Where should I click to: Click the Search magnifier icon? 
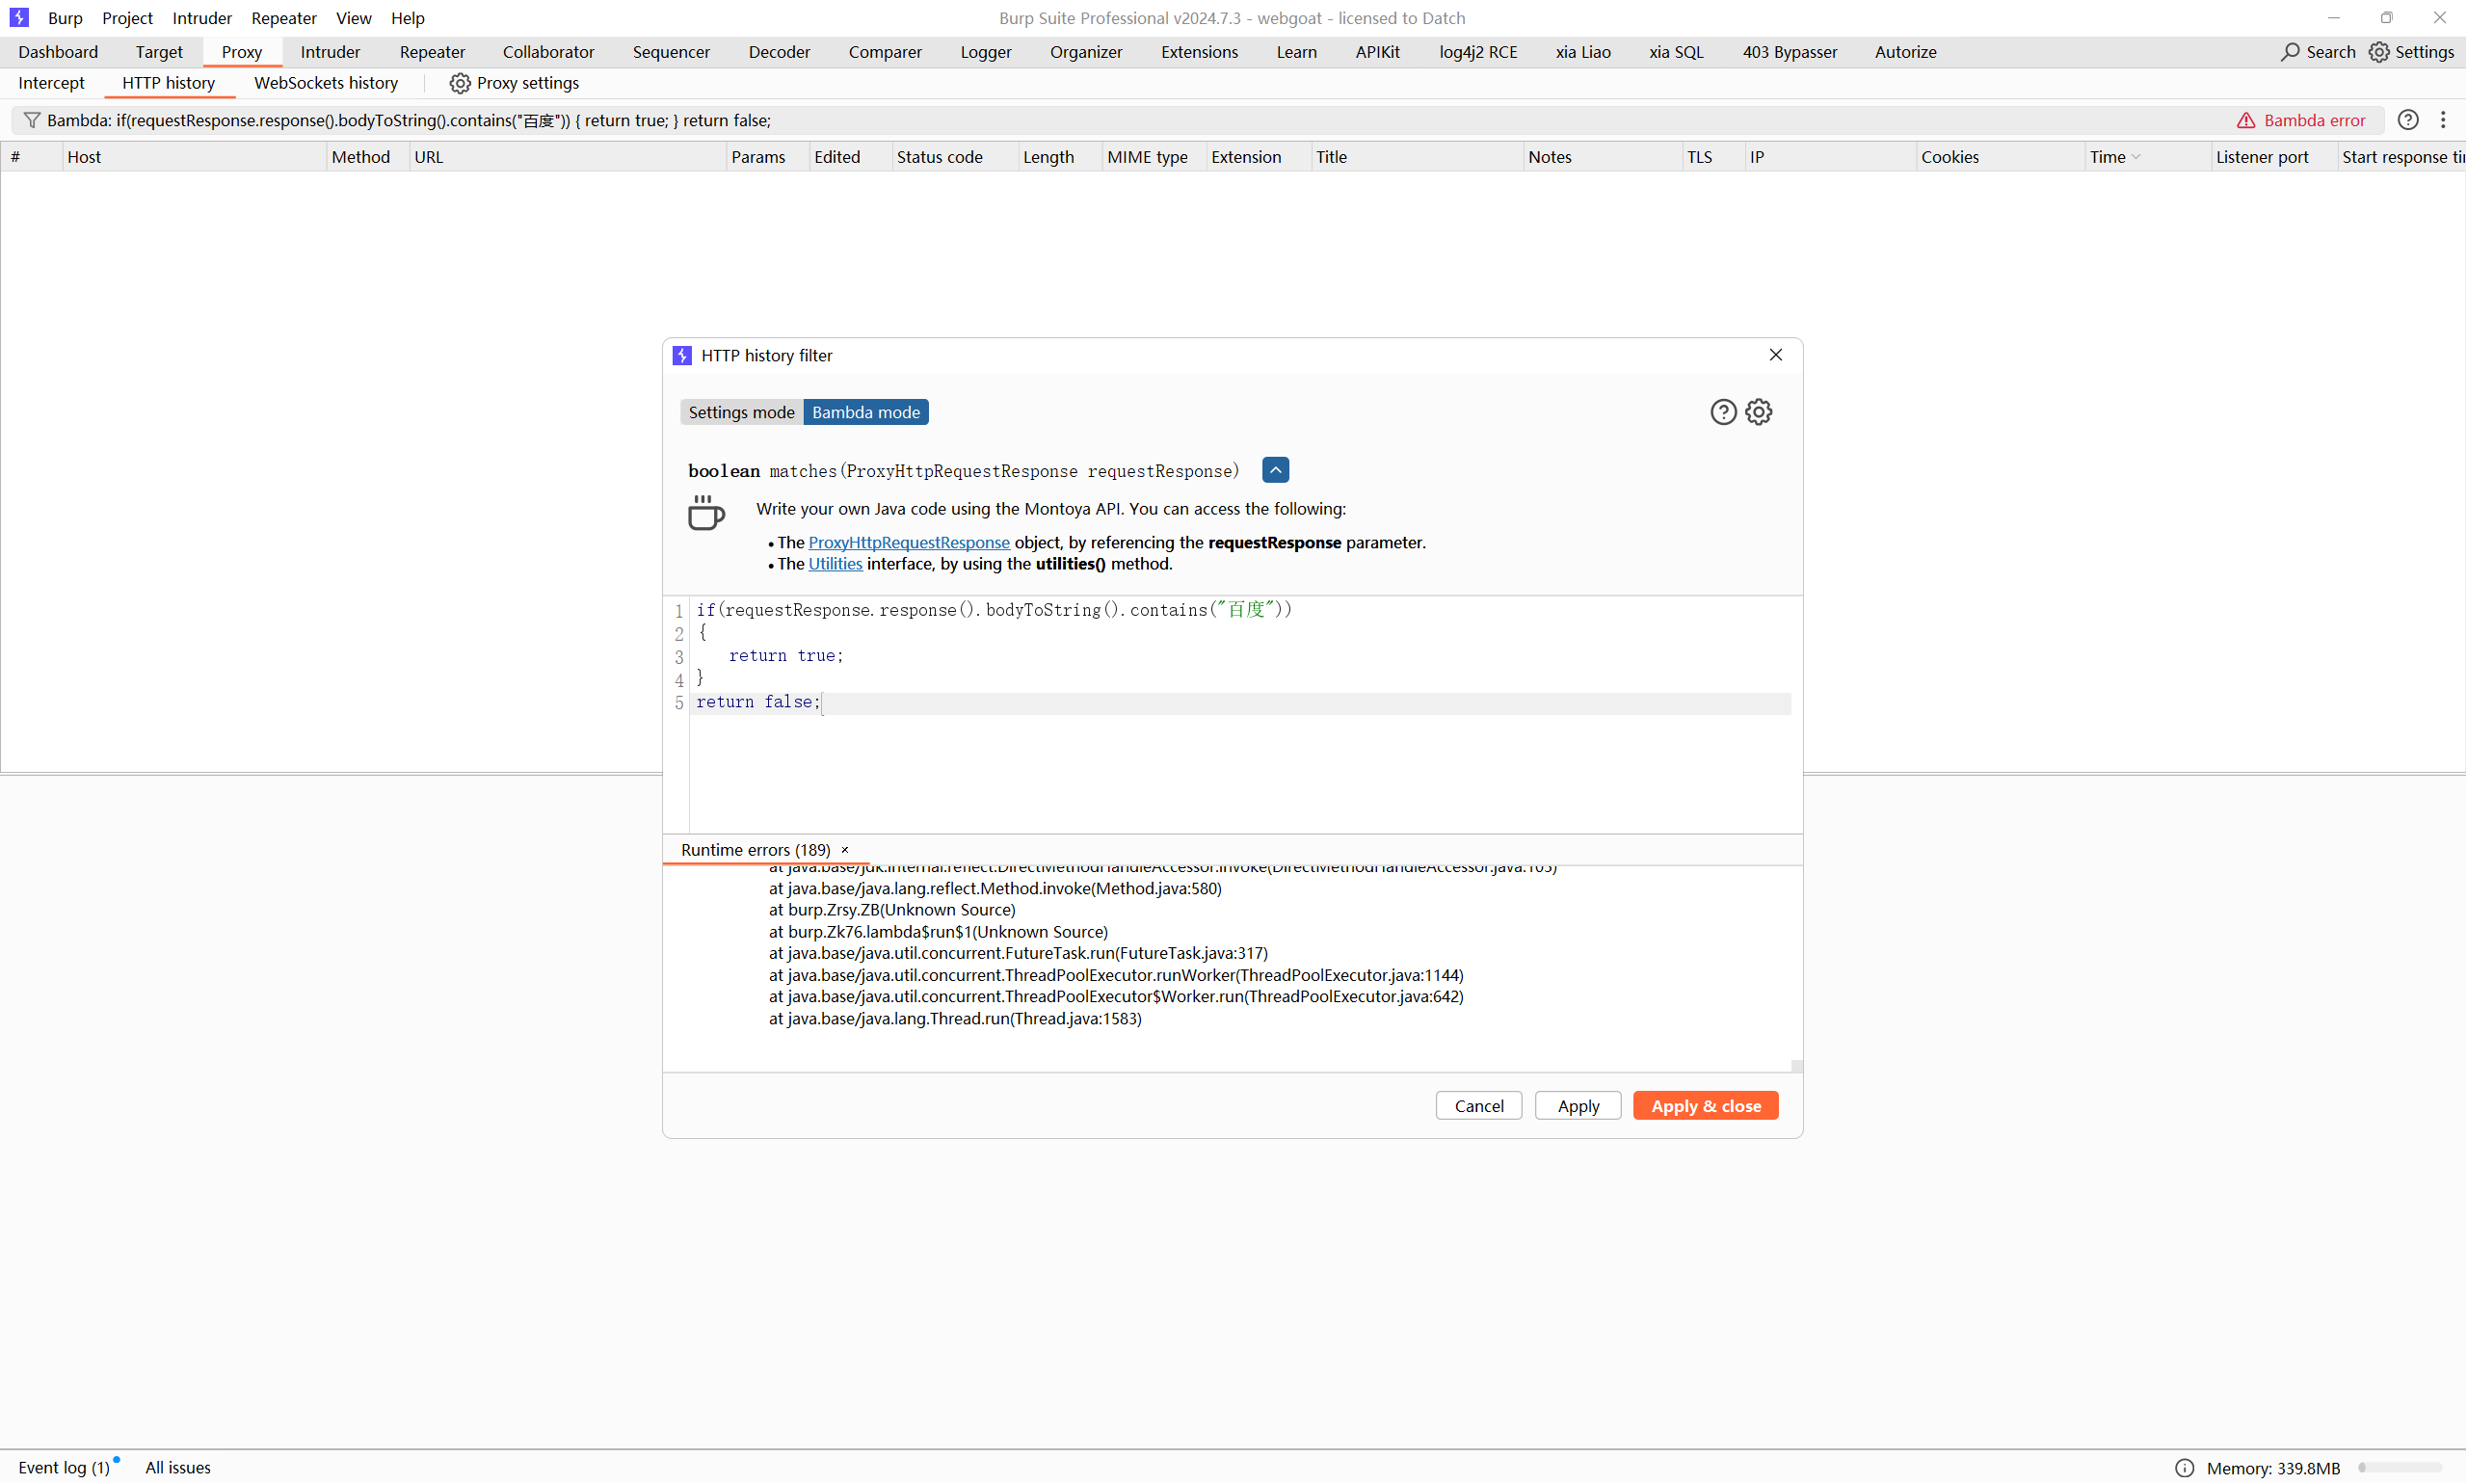click(x=2290, y=51)
